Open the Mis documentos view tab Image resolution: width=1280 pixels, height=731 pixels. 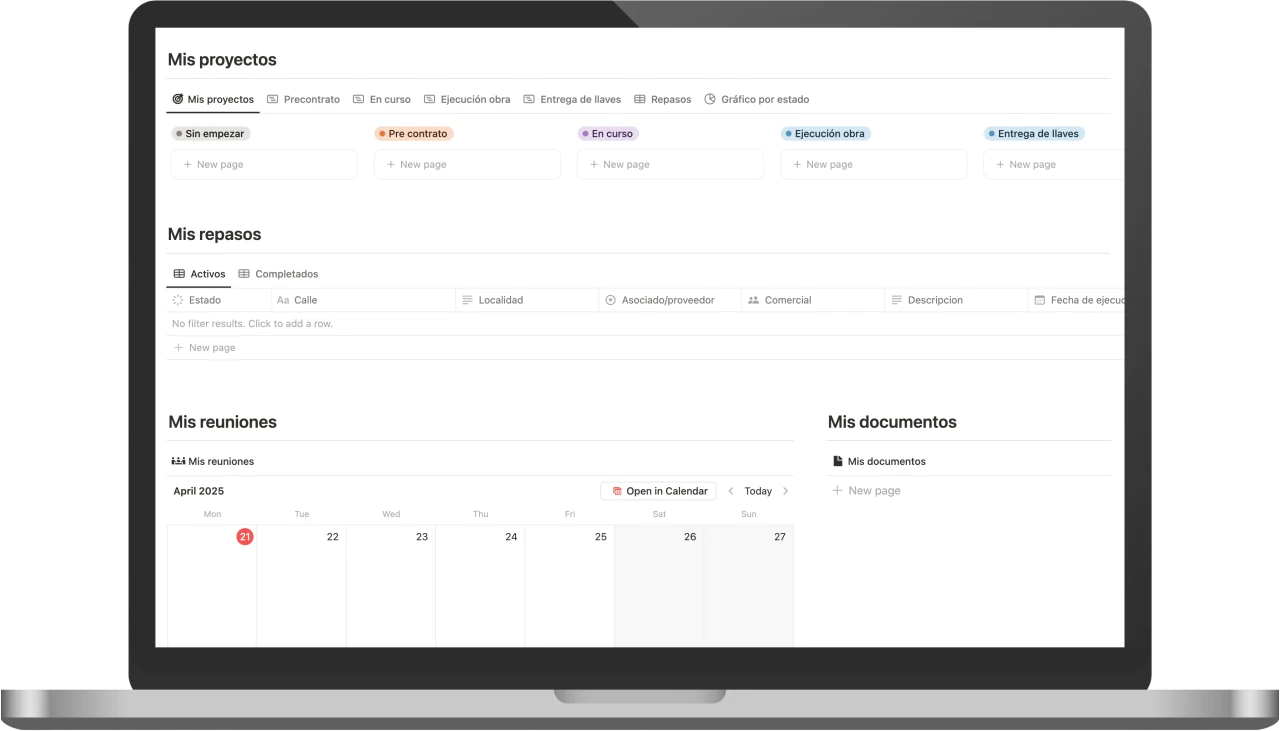tap(879, 462)
